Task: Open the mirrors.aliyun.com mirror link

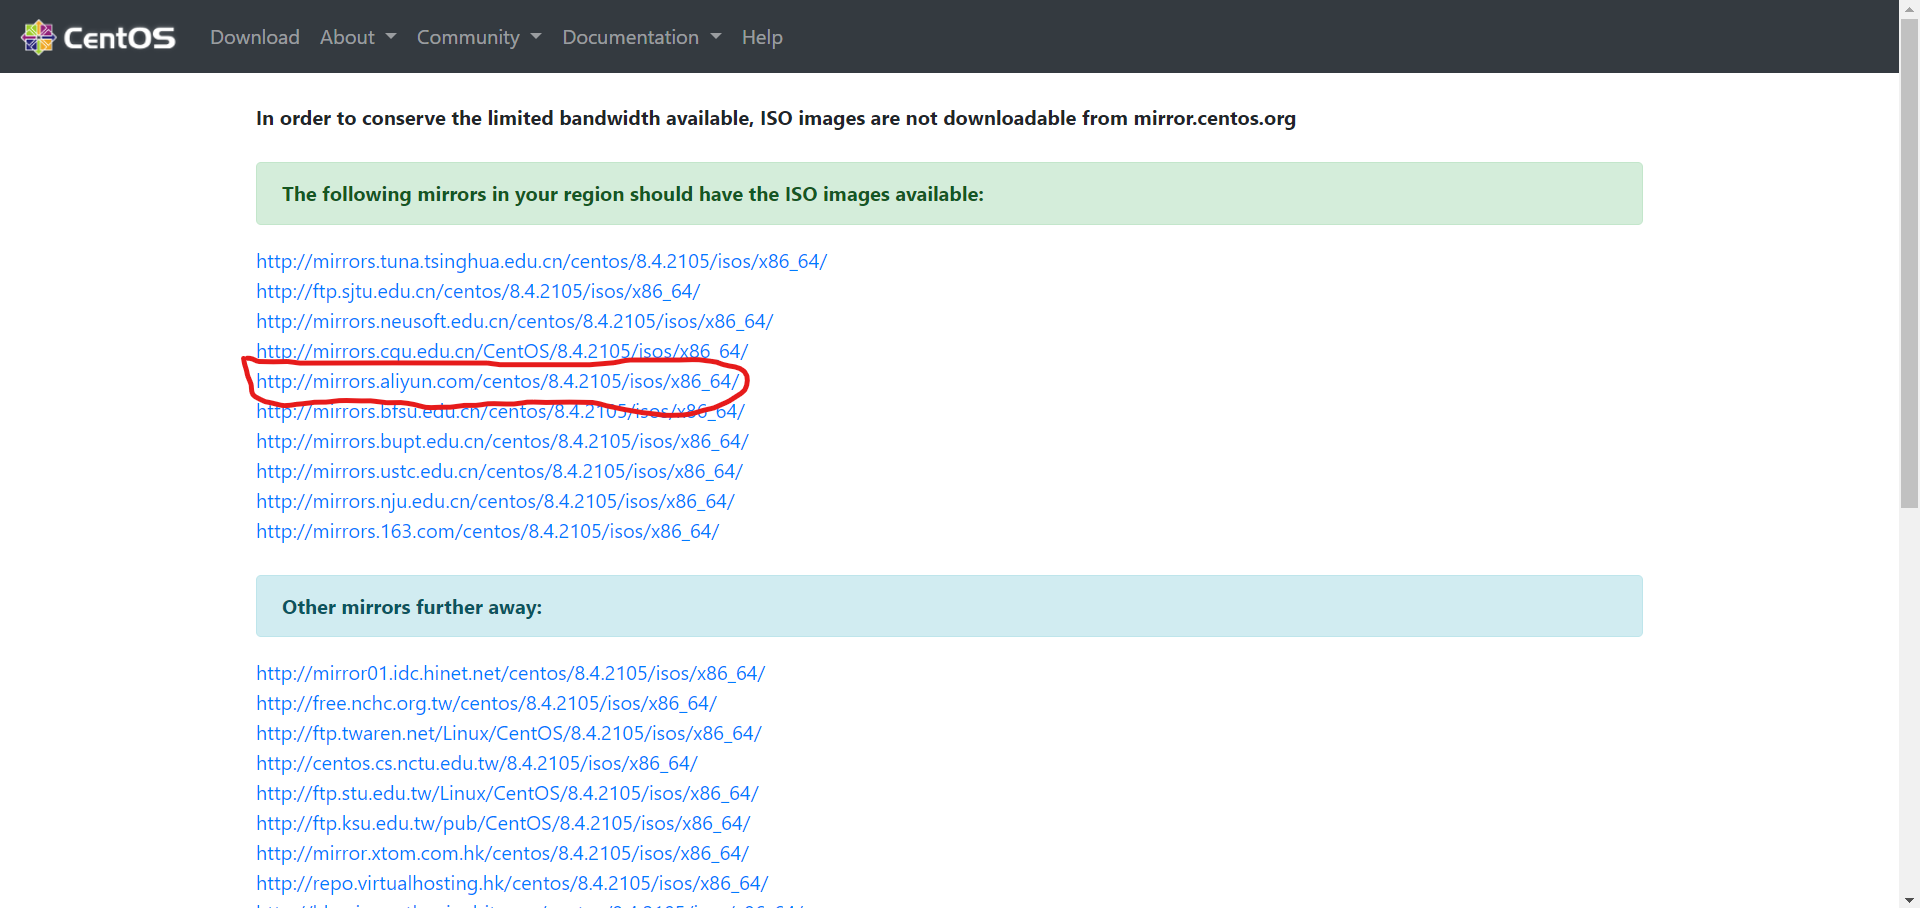Action: click(x=497, y=381)
